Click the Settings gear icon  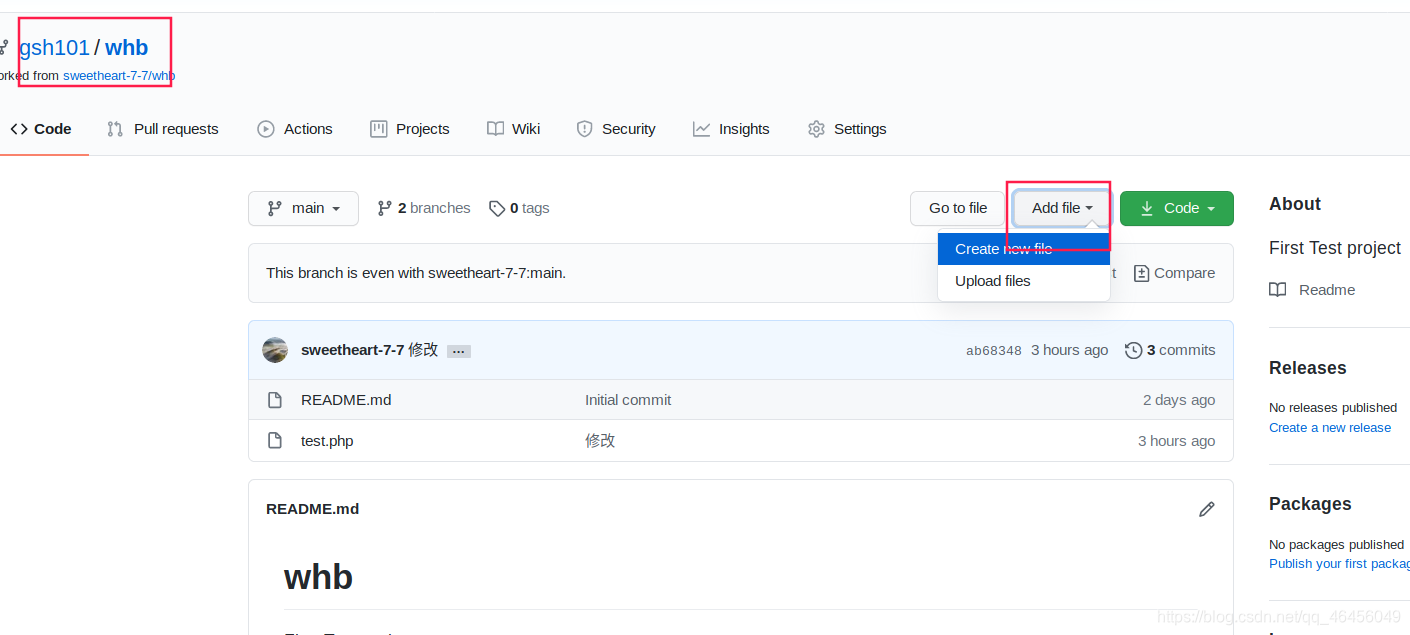pyautogui.click(x=816, y=129)
